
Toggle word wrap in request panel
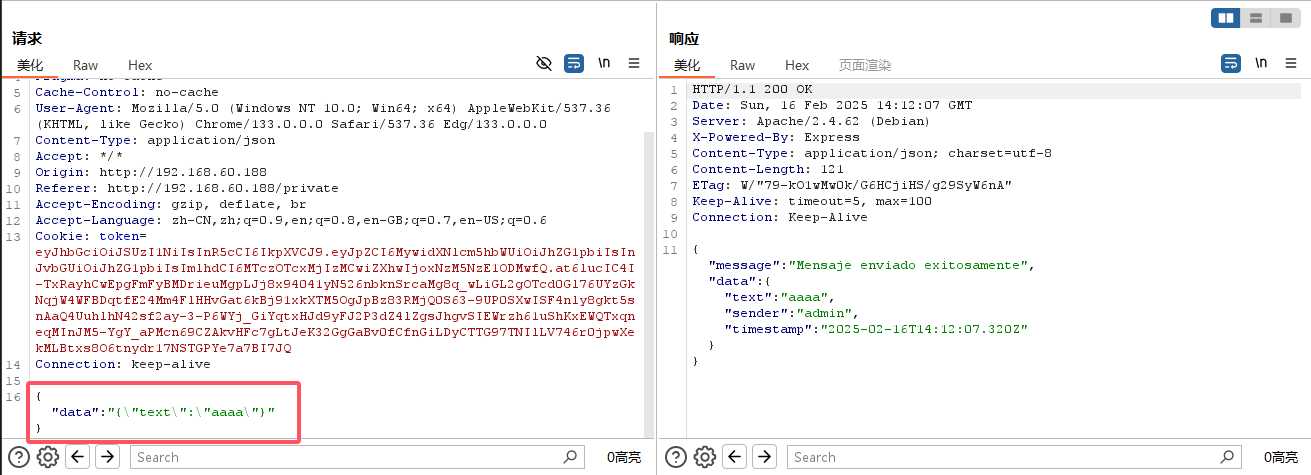click(x=574, y=63)
